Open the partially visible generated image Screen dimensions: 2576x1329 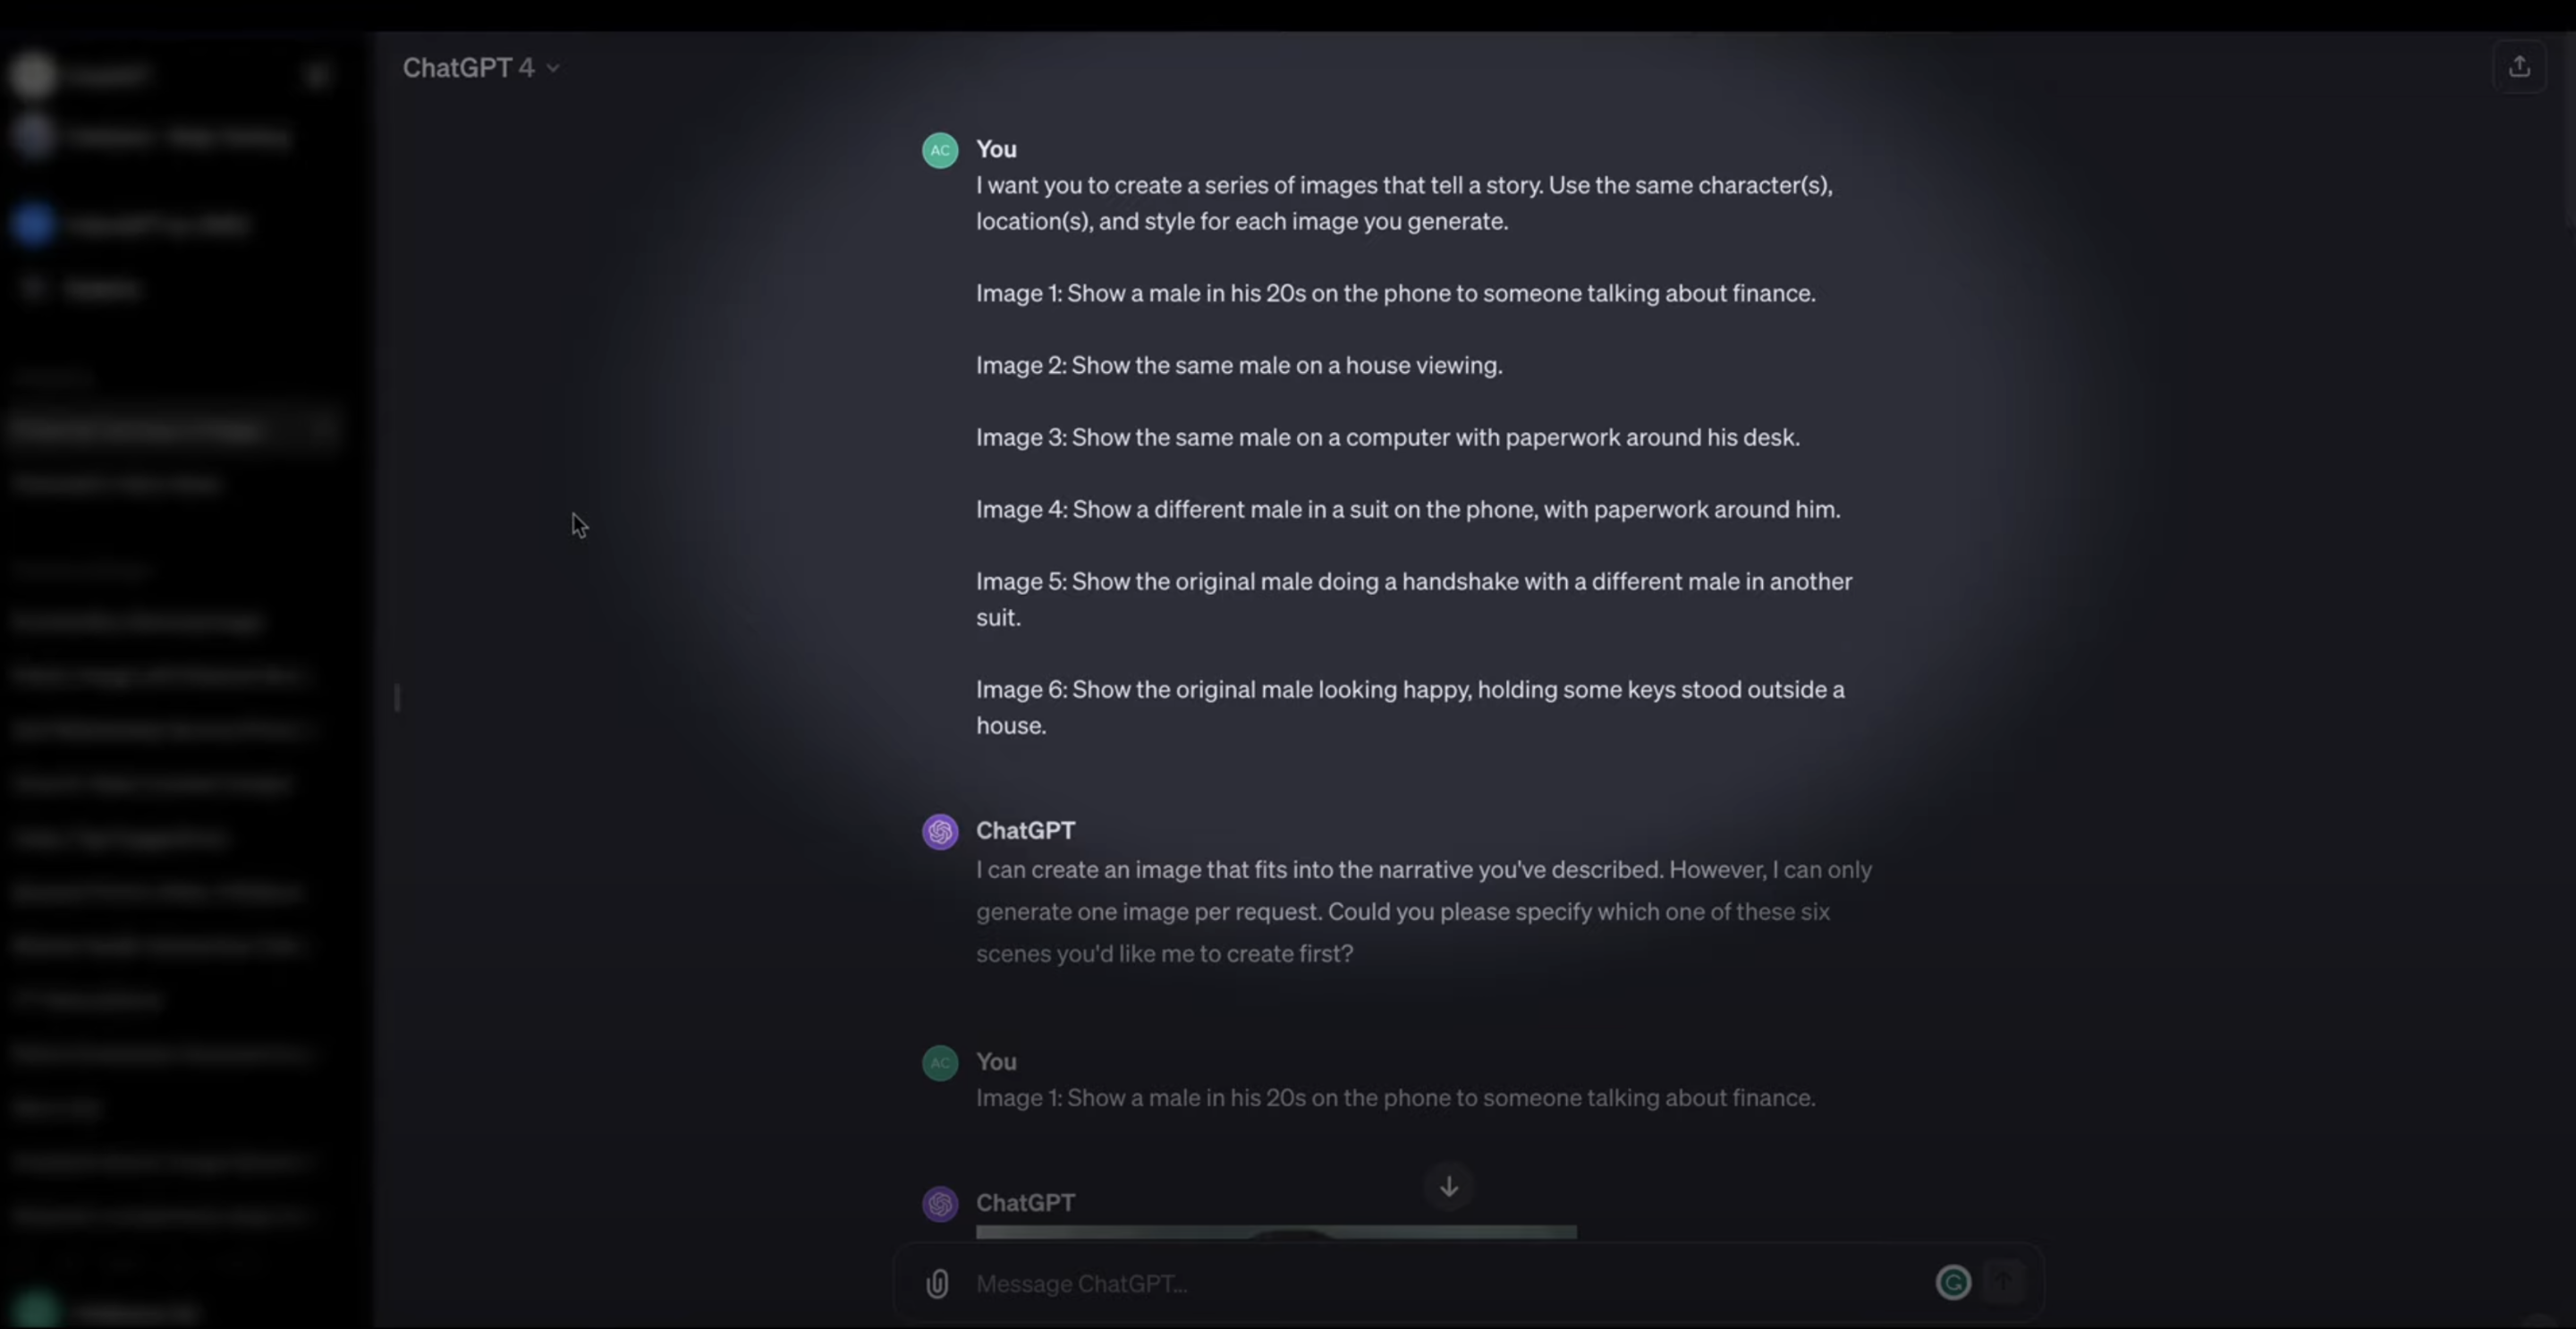coord(1276,1232)
